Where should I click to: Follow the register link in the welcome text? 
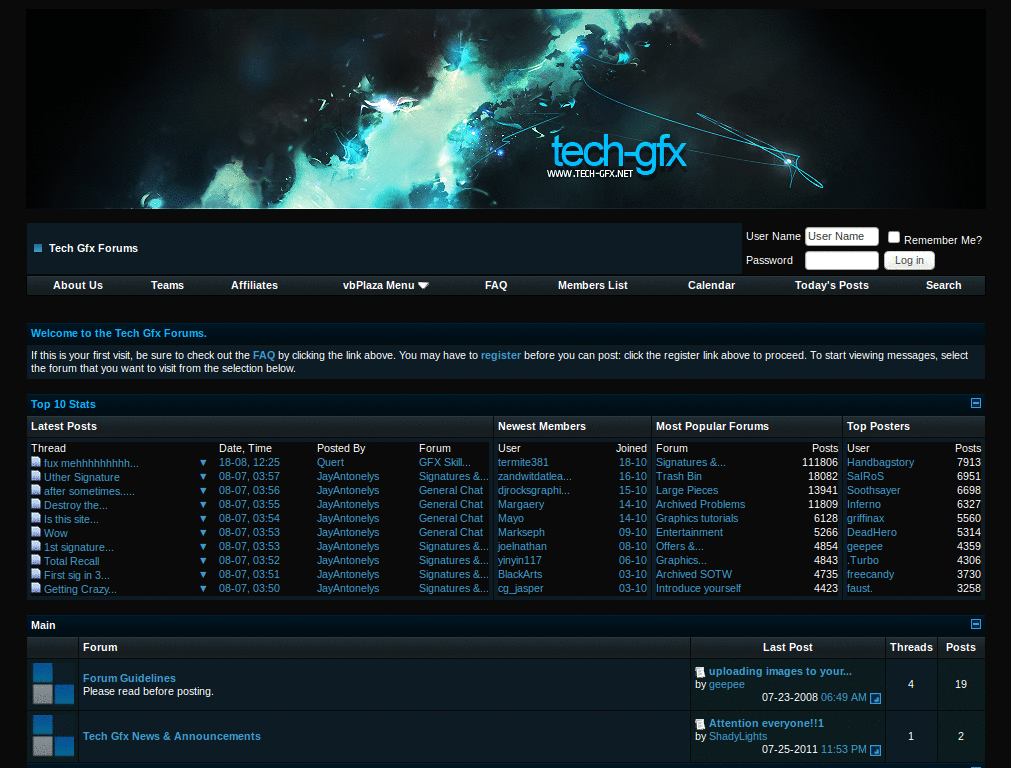click(501, 355)
